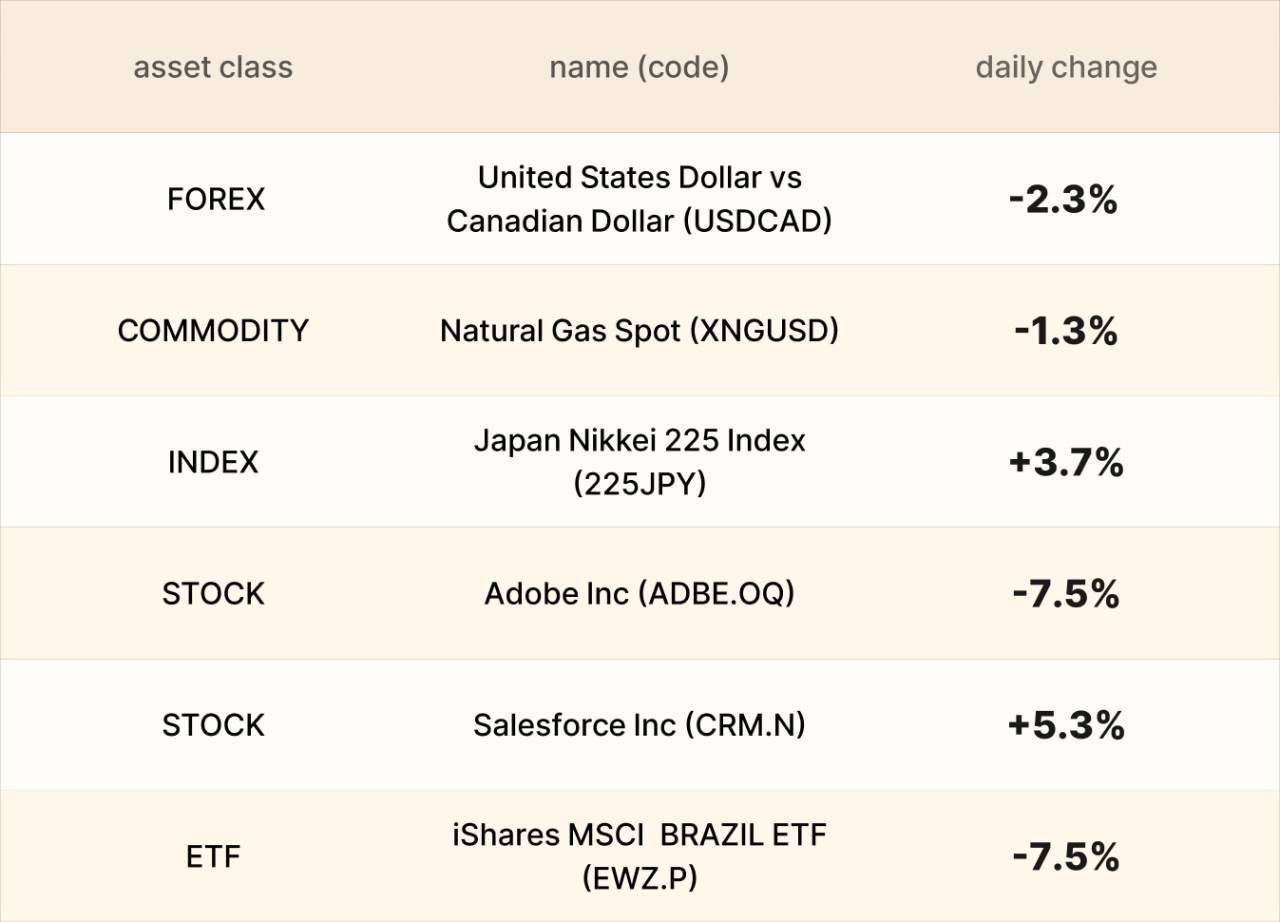Screen dimensions: 1280x922
Task: Select the FOREX asset class cell
Action: click(x=216, y=199)
